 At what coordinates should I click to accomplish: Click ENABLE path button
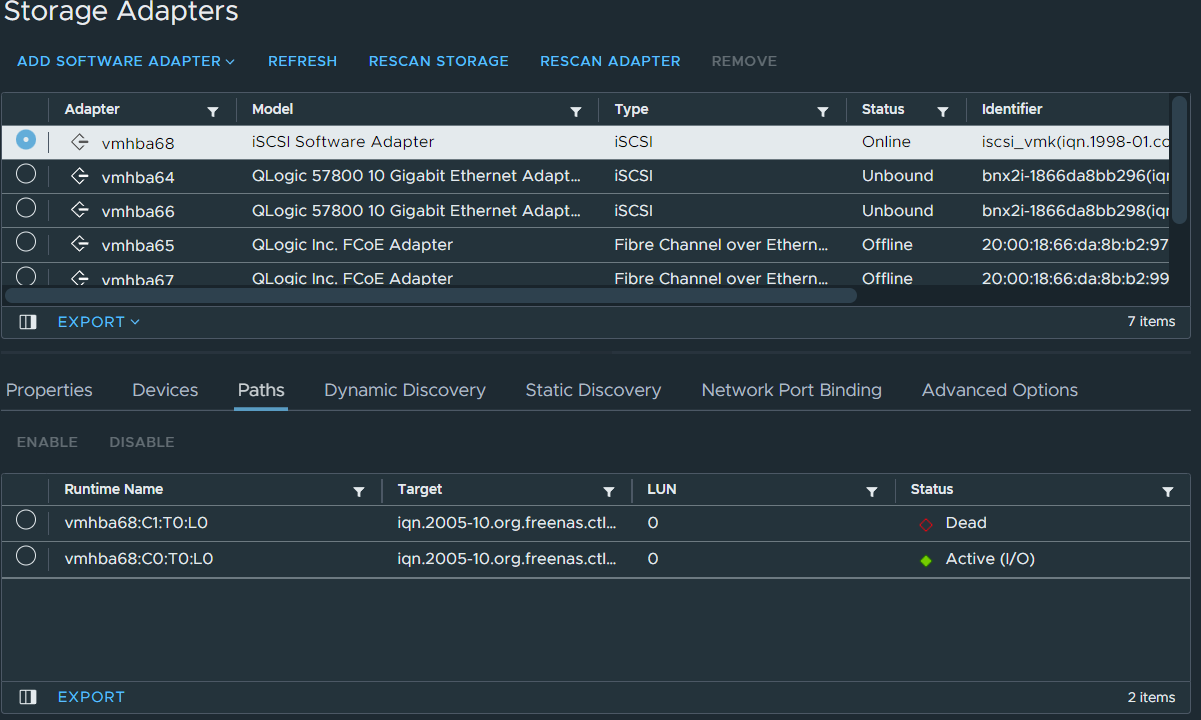point(47,442)
